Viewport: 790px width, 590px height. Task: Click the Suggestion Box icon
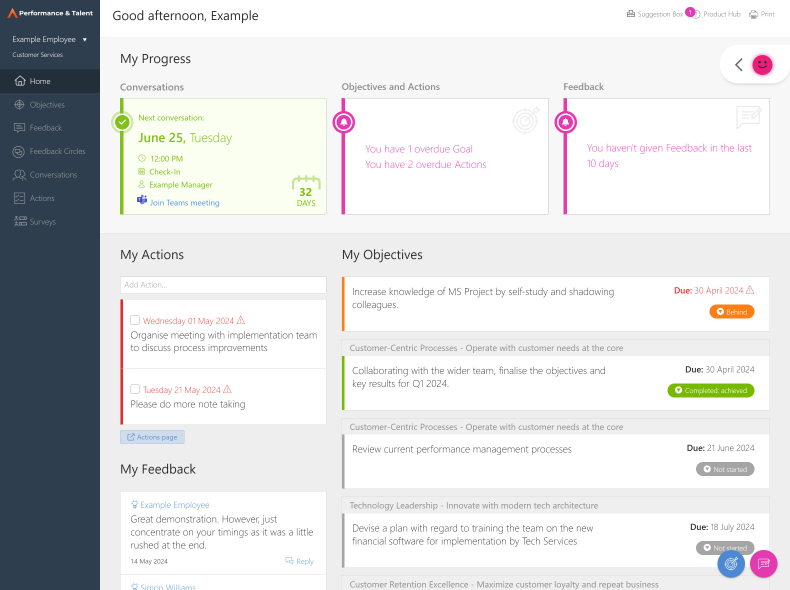point(631,15)
